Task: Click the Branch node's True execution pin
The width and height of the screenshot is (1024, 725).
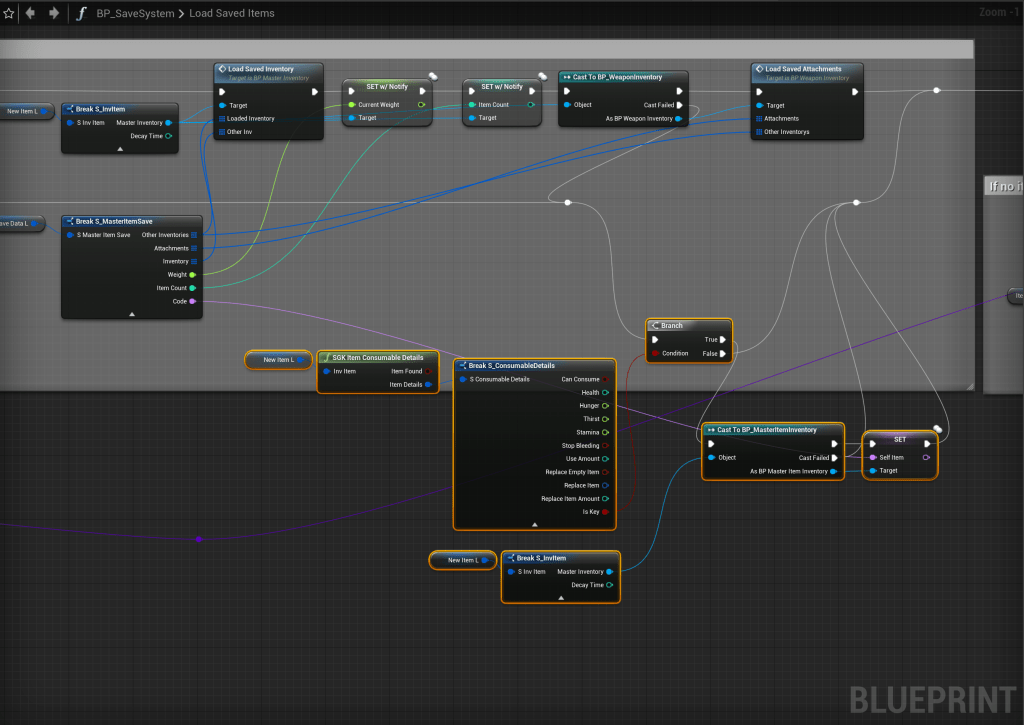Action: tap(723, 340)
